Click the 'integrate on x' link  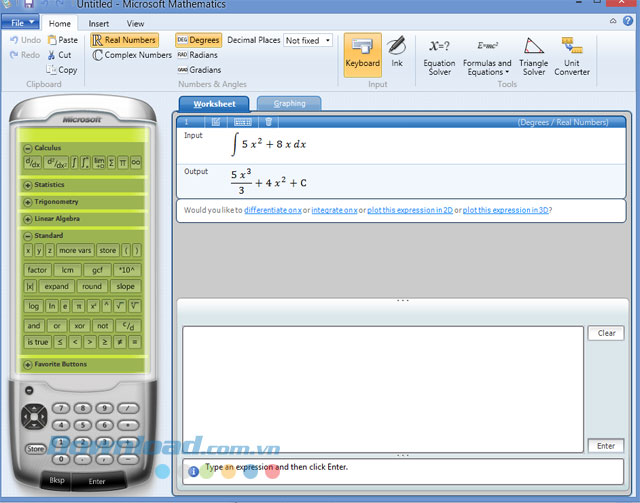click(x=334, y=210)
